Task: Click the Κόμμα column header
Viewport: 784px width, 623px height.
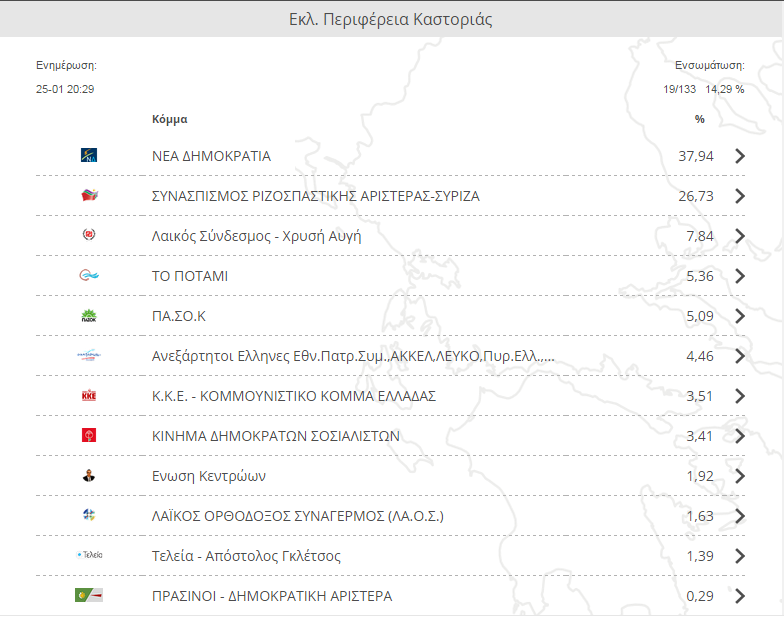Action: coord(170,119)
